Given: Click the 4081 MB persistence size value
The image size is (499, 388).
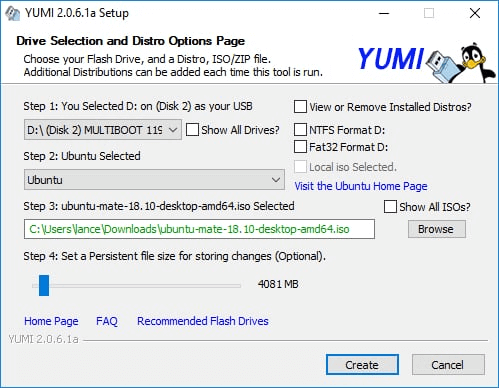Looking at the screenshot, I should 278,284.
